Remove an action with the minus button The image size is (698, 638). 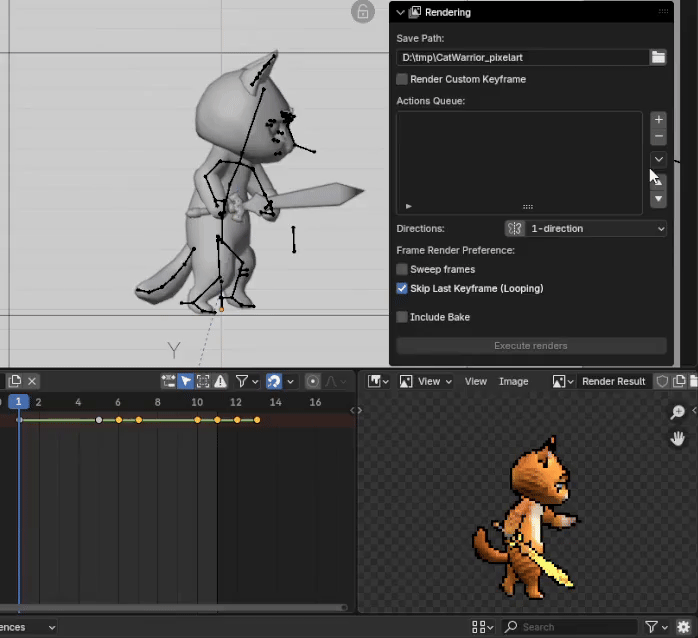tap(658, 136)
